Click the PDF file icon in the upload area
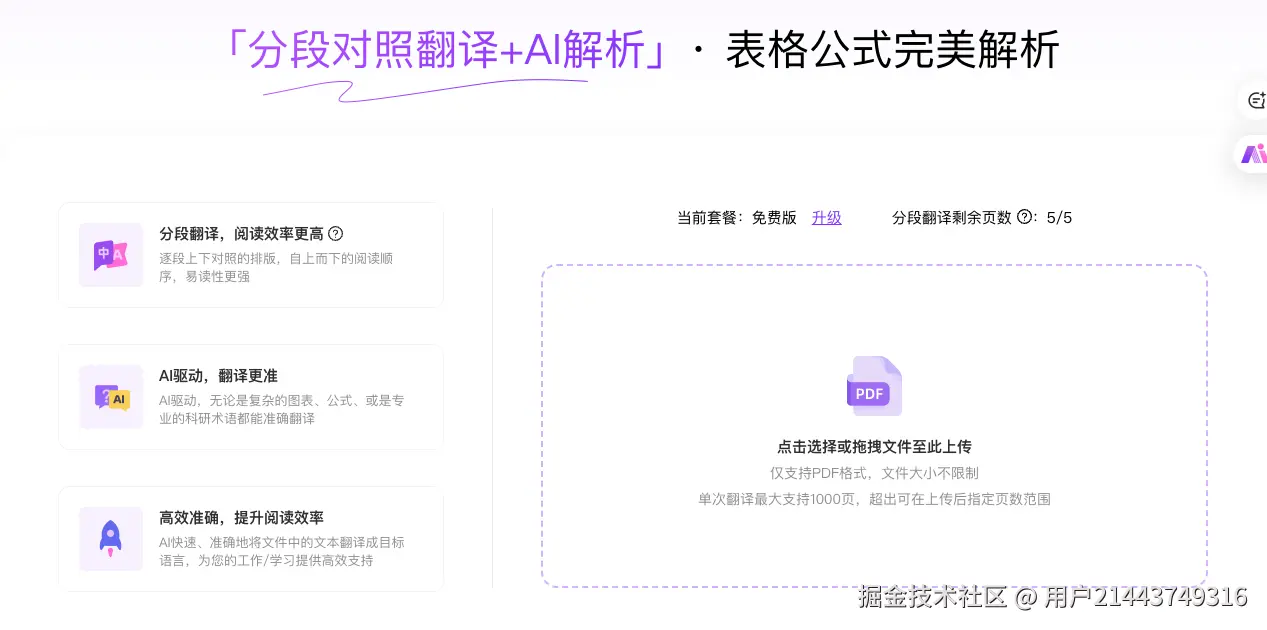This screenshot has width=1267, height=630. 873,385
